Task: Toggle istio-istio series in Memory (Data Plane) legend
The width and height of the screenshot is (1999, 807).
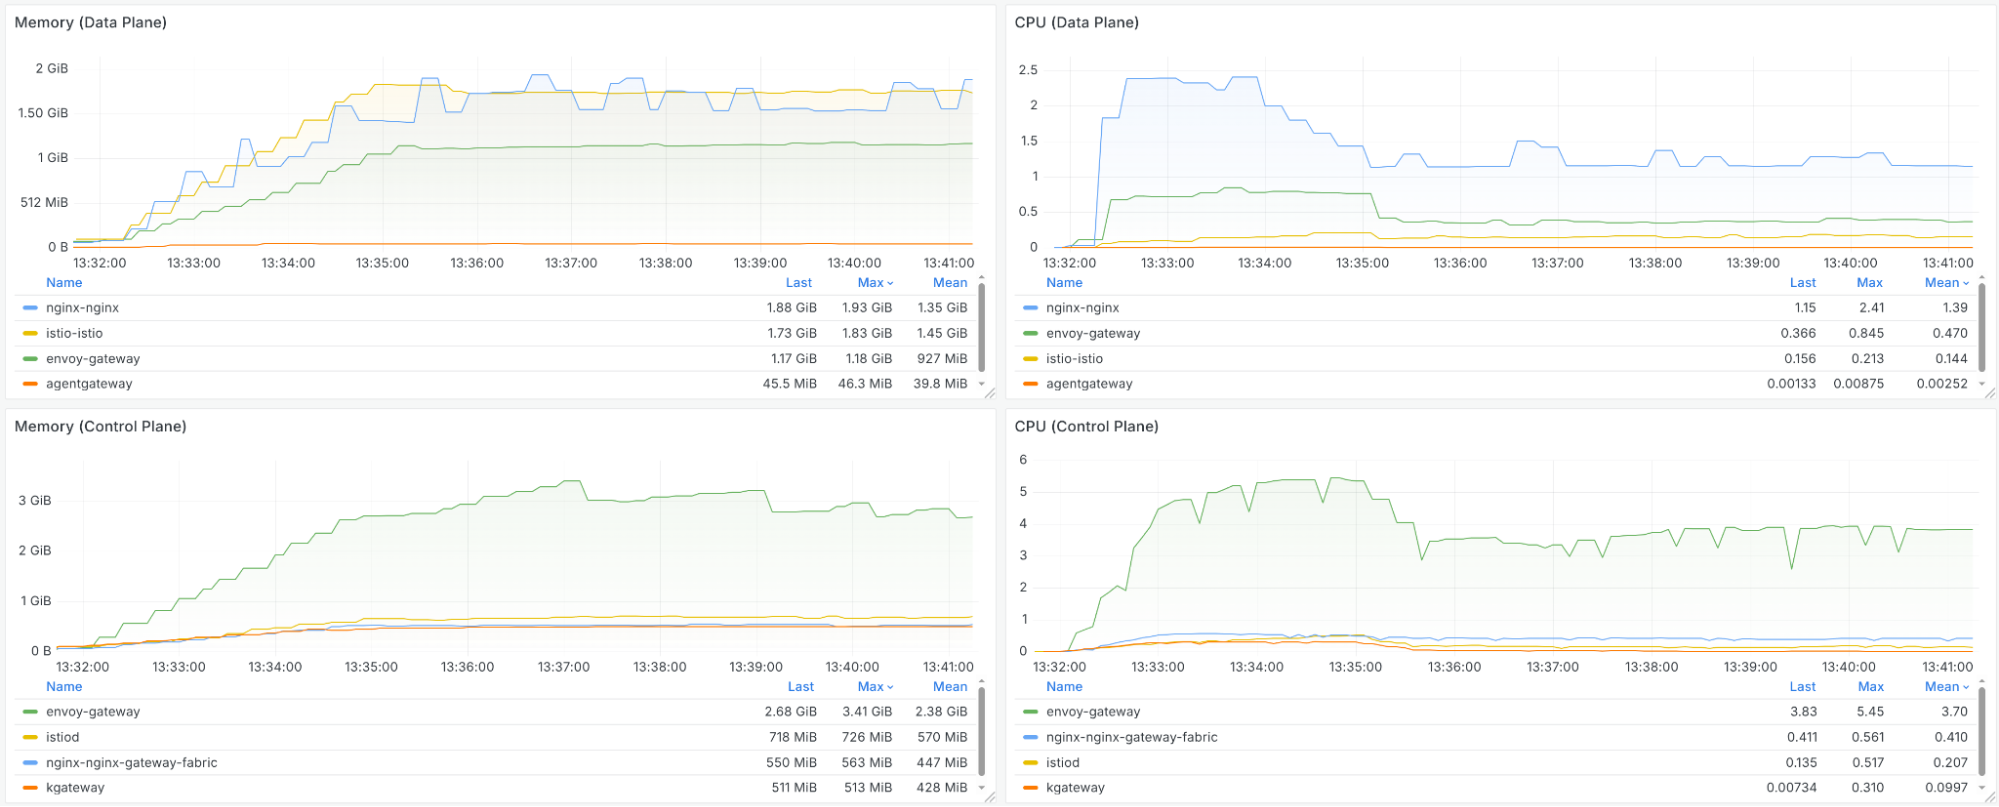Action: [x=74, y=333]
